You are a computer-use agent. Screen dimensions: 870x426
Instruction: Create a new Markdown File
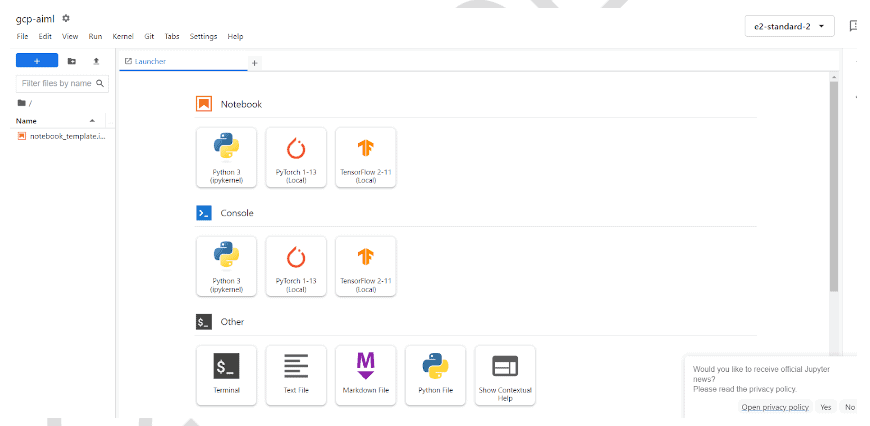pyautogui.click(x=365, y=374)
